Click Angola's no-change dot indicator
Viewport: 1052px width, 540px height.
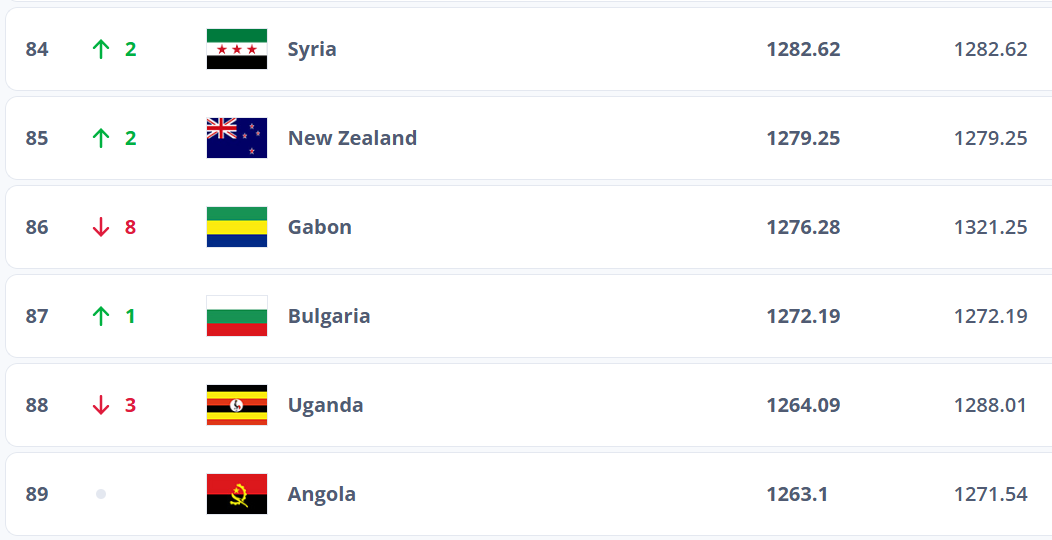(x=100, y=494)
